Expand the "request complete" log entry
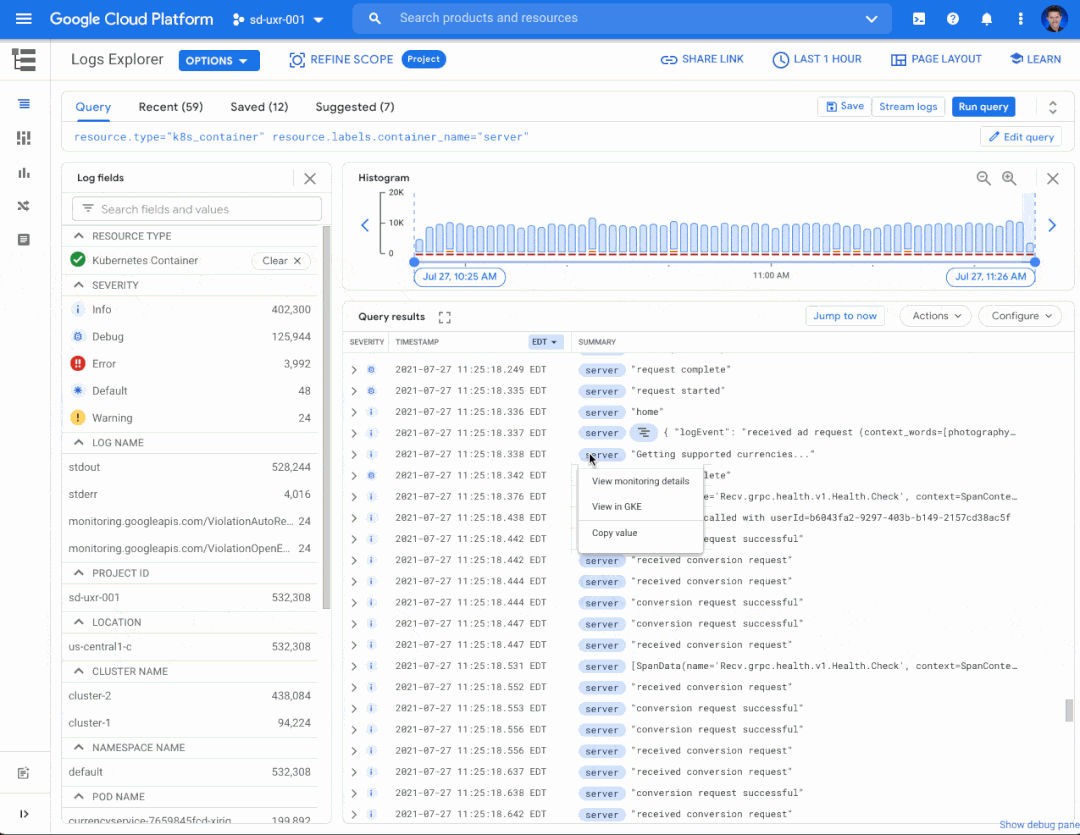The image size is (1080, 835). 354,370
